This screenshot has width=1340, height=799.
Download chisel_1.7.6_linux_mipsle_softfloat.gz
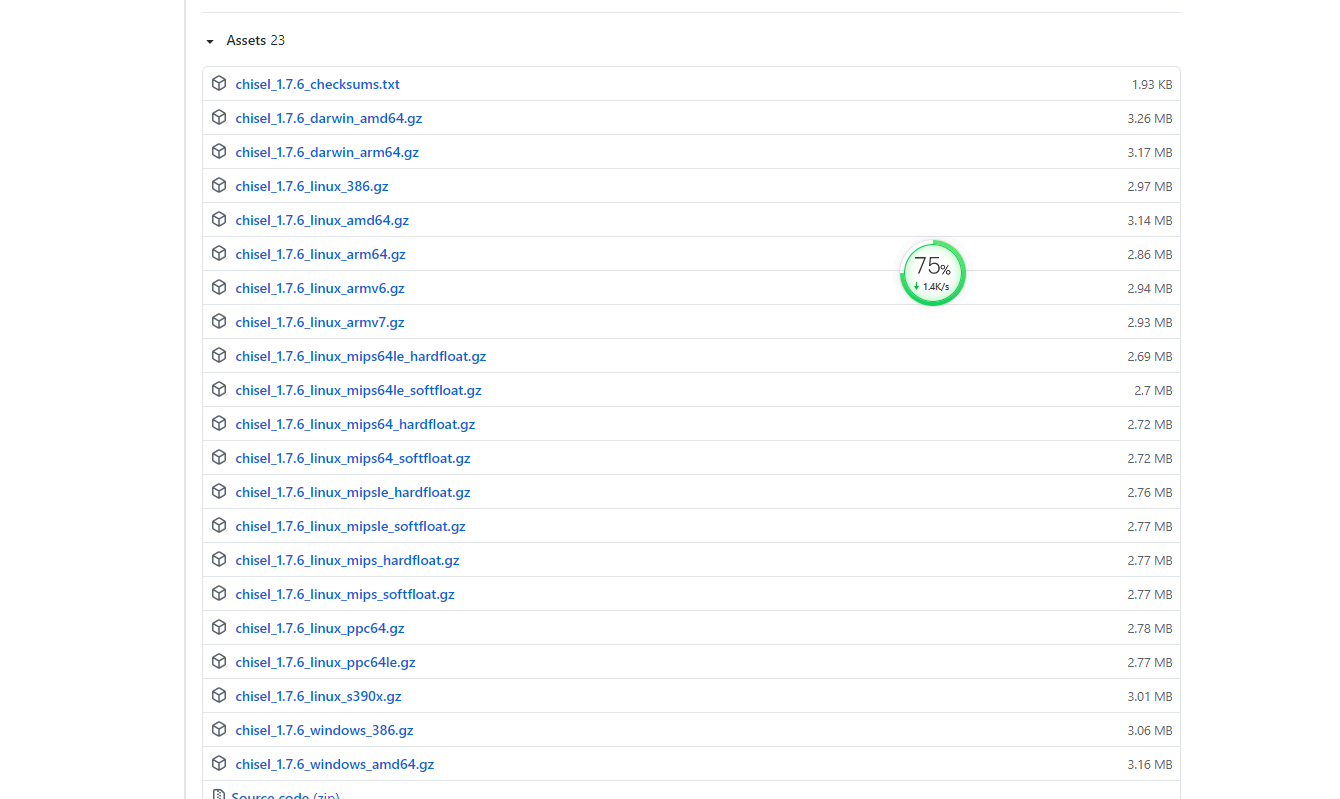(x=351, y=527)
